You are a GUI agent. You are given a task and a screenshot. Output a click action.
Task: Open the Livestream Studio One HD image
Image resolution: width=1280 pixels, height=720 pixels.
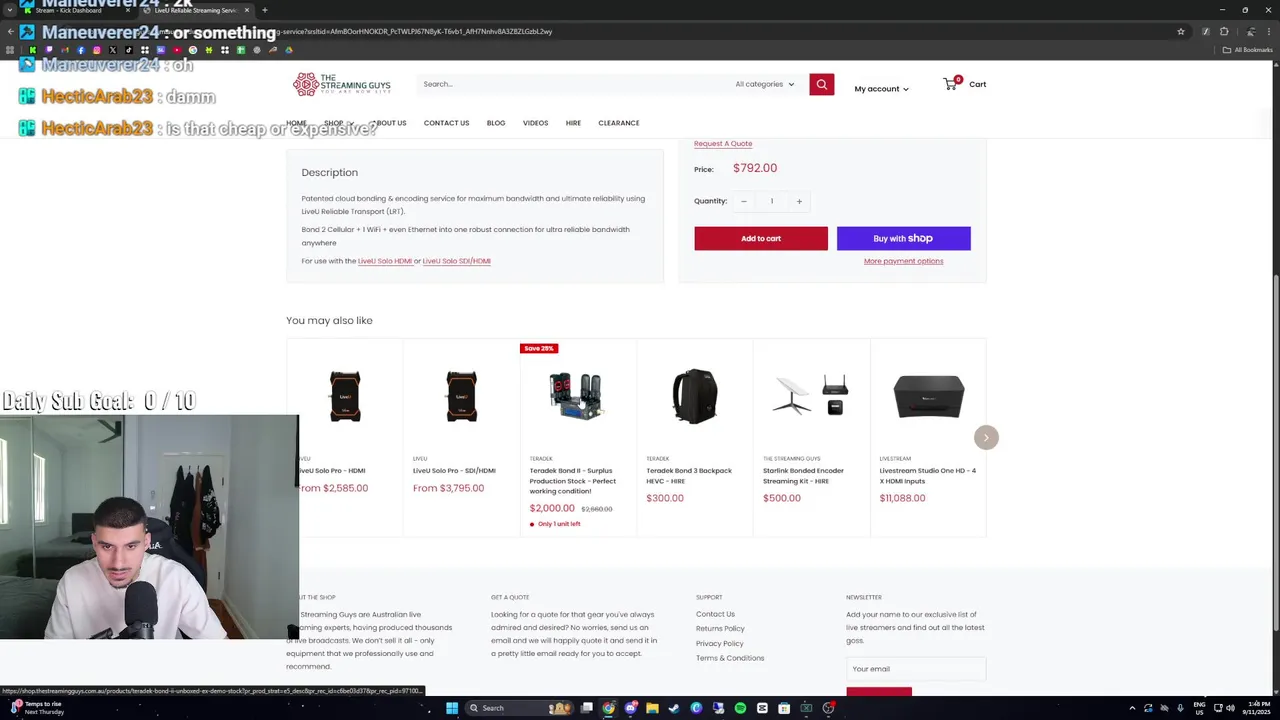coord(928,396)
